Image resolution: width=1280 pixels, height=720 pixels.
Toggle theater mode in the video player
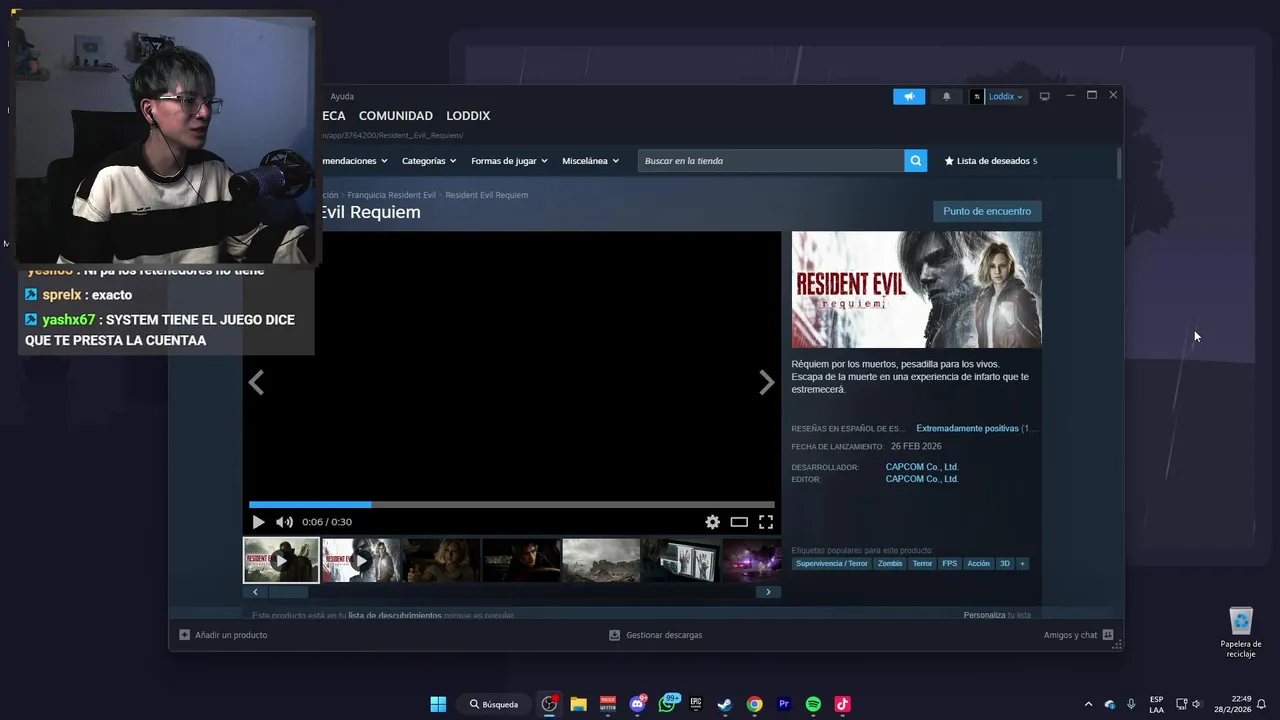click(739, 522)
